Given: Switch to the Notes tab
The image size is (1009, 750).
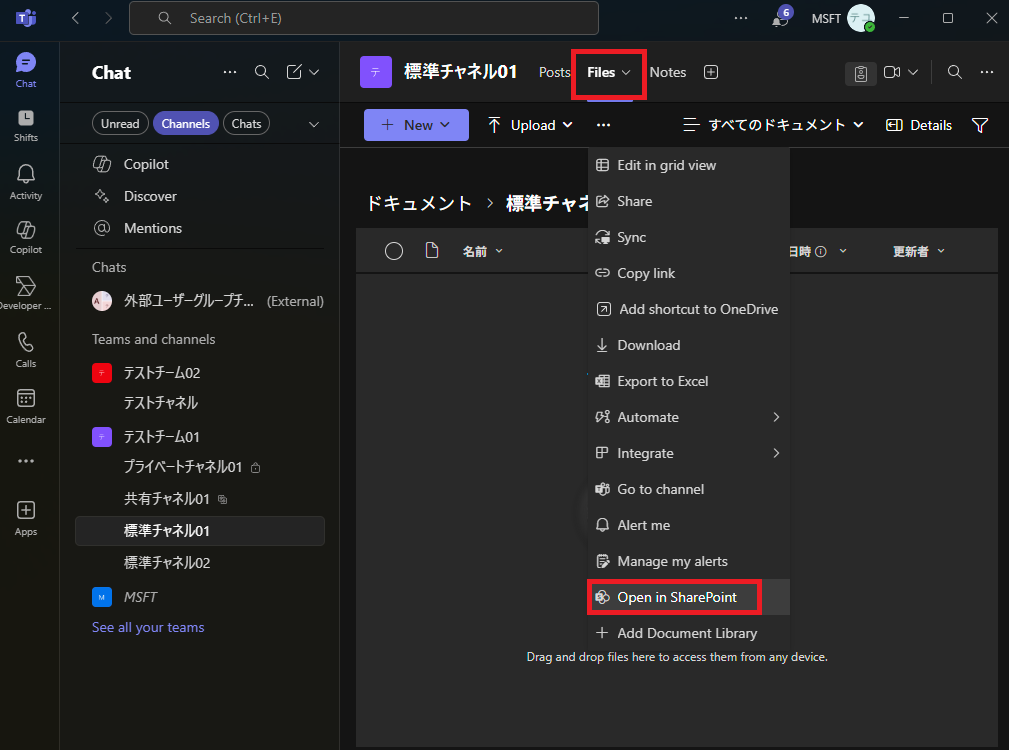Looking at the screenshot, I should point(668,72).
